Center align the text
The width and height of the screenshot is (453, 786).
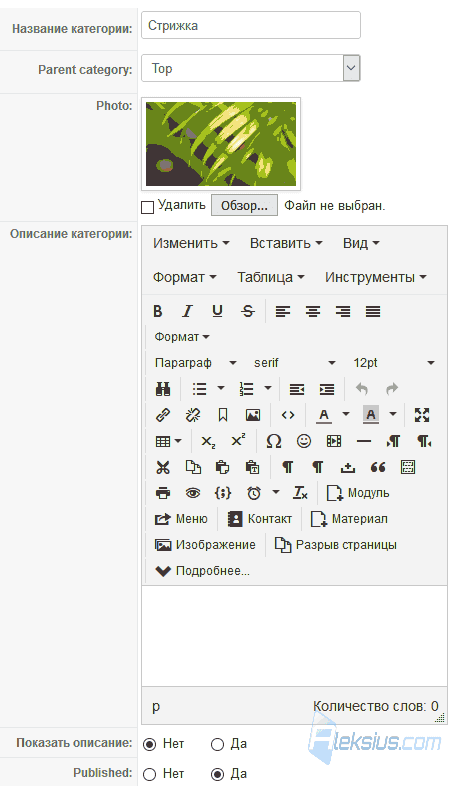coord(313,311)
